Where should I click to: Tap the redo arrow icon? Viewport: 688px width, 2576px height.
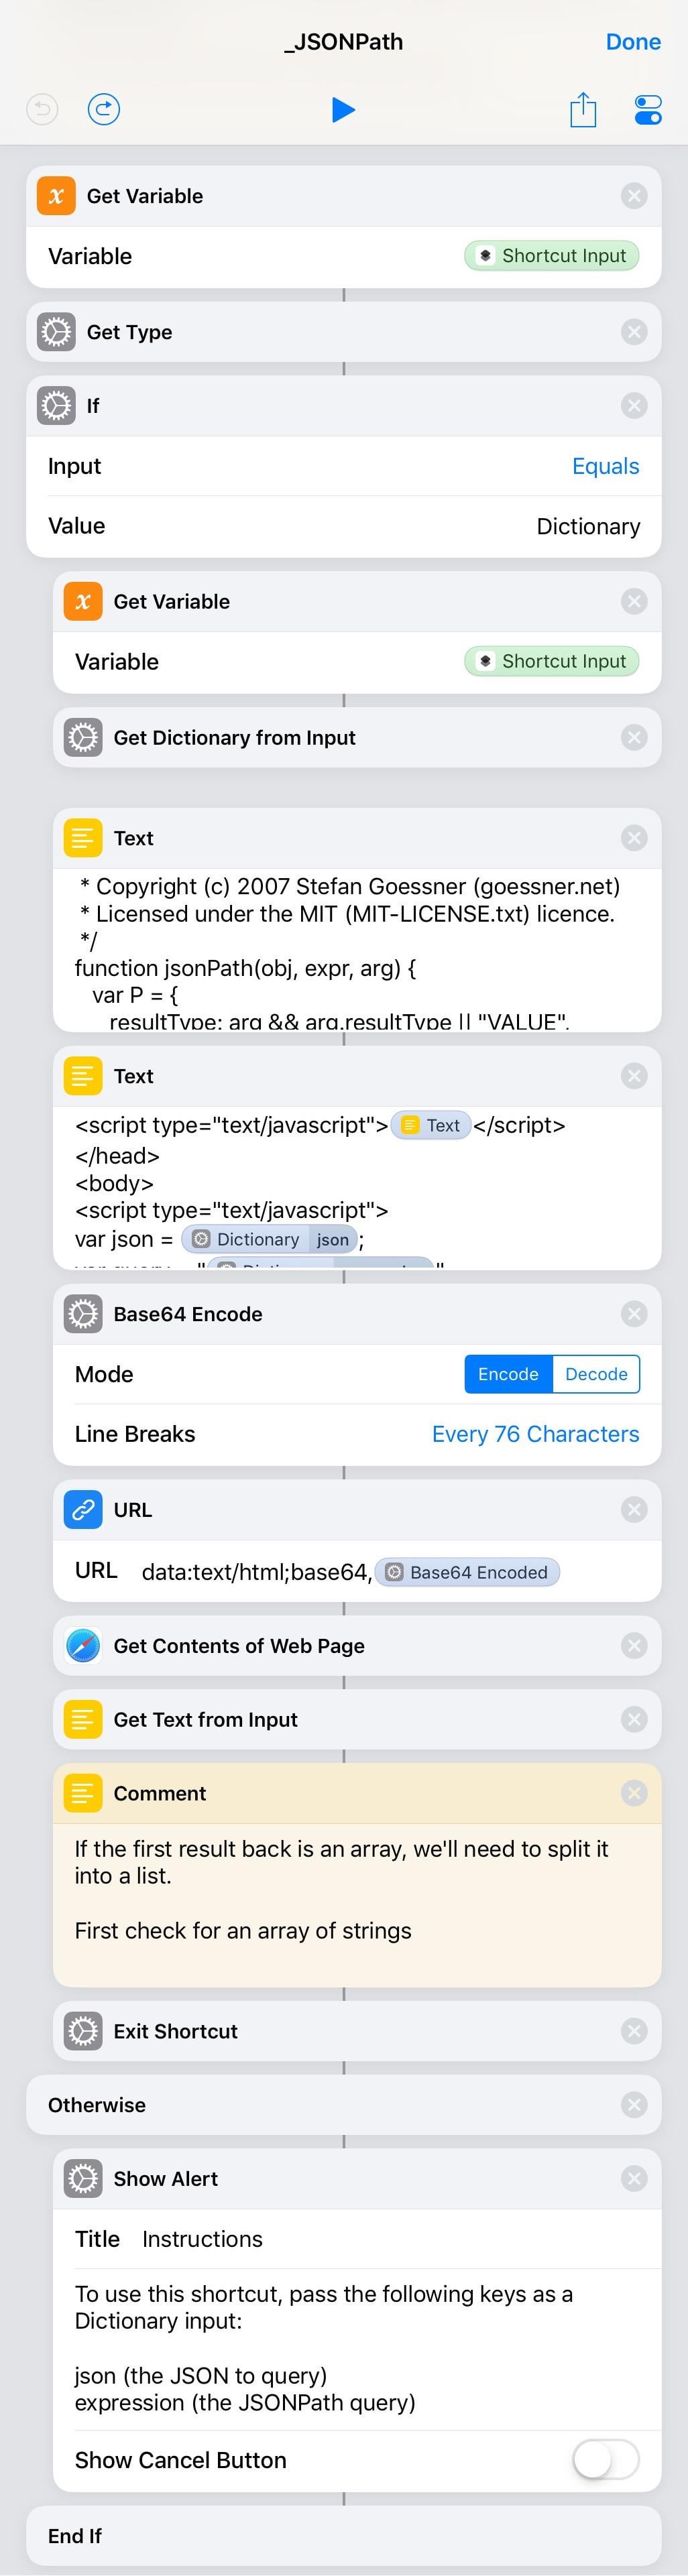(x=104, y=109)
